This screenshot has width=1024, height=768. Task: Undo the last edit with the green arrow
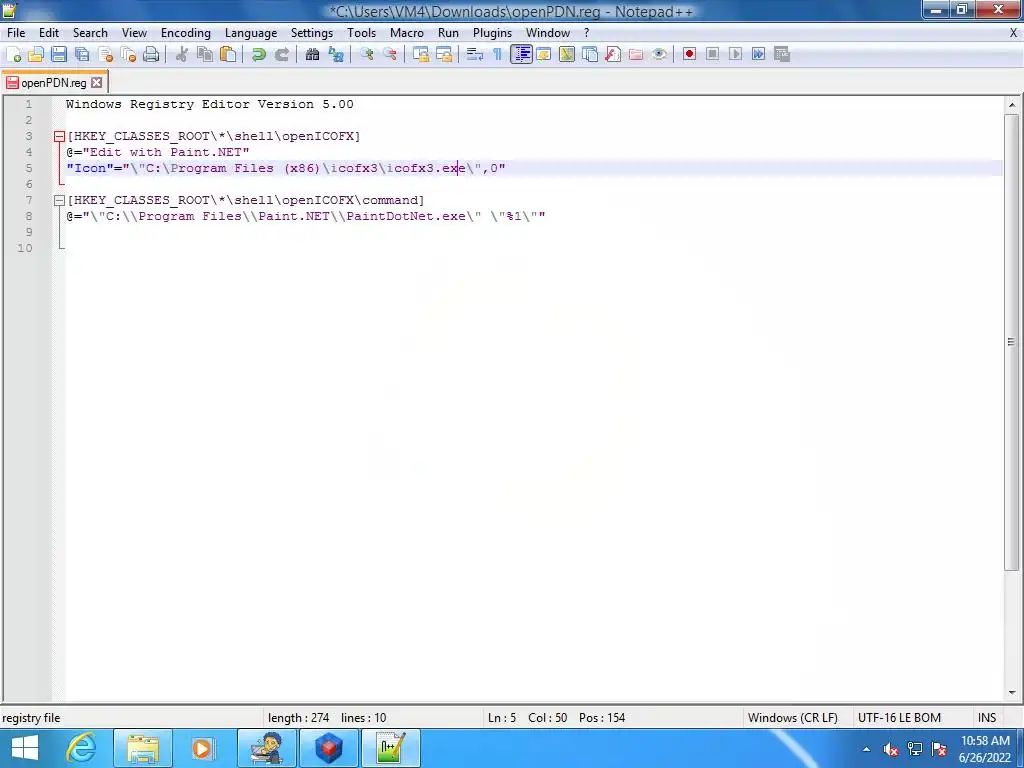(259, 54)
